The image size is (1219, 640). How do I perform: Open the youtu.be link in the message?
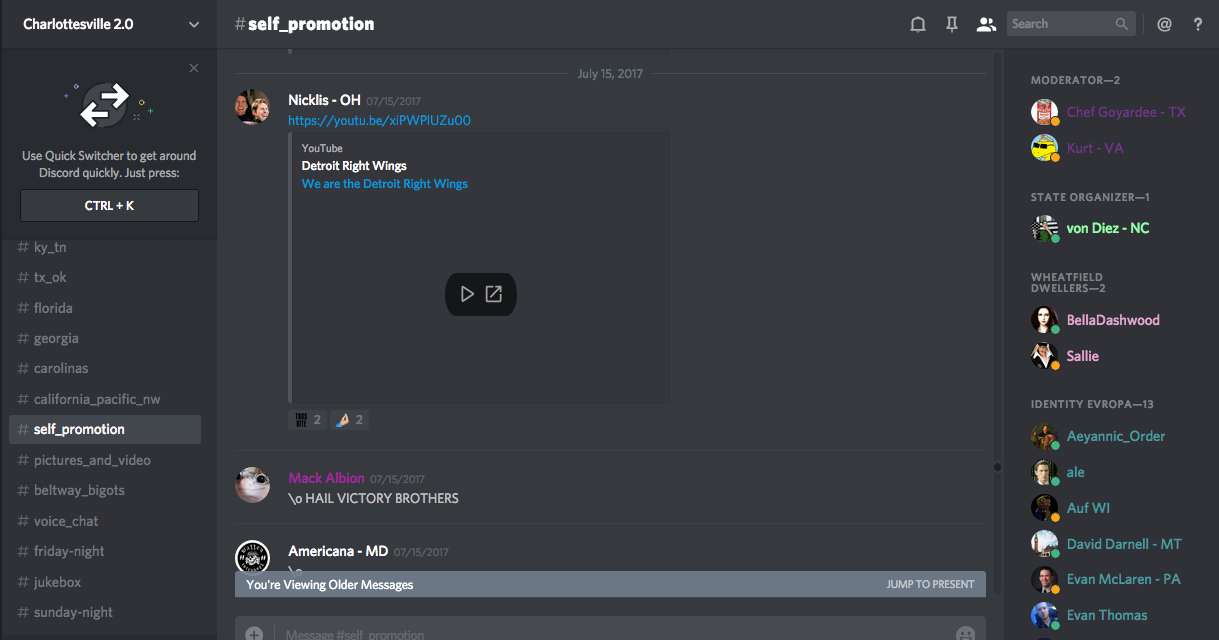coord(379,120)
